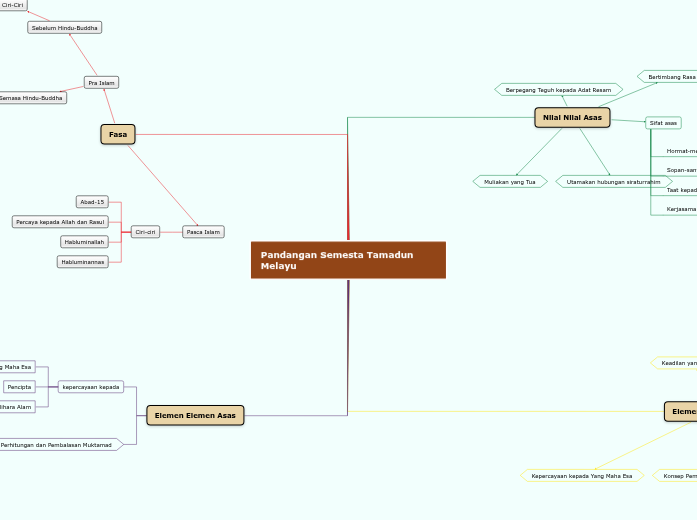Click the Pencipta node
Viewport: 697px width, 520px height.
click(x=18, y=386)
